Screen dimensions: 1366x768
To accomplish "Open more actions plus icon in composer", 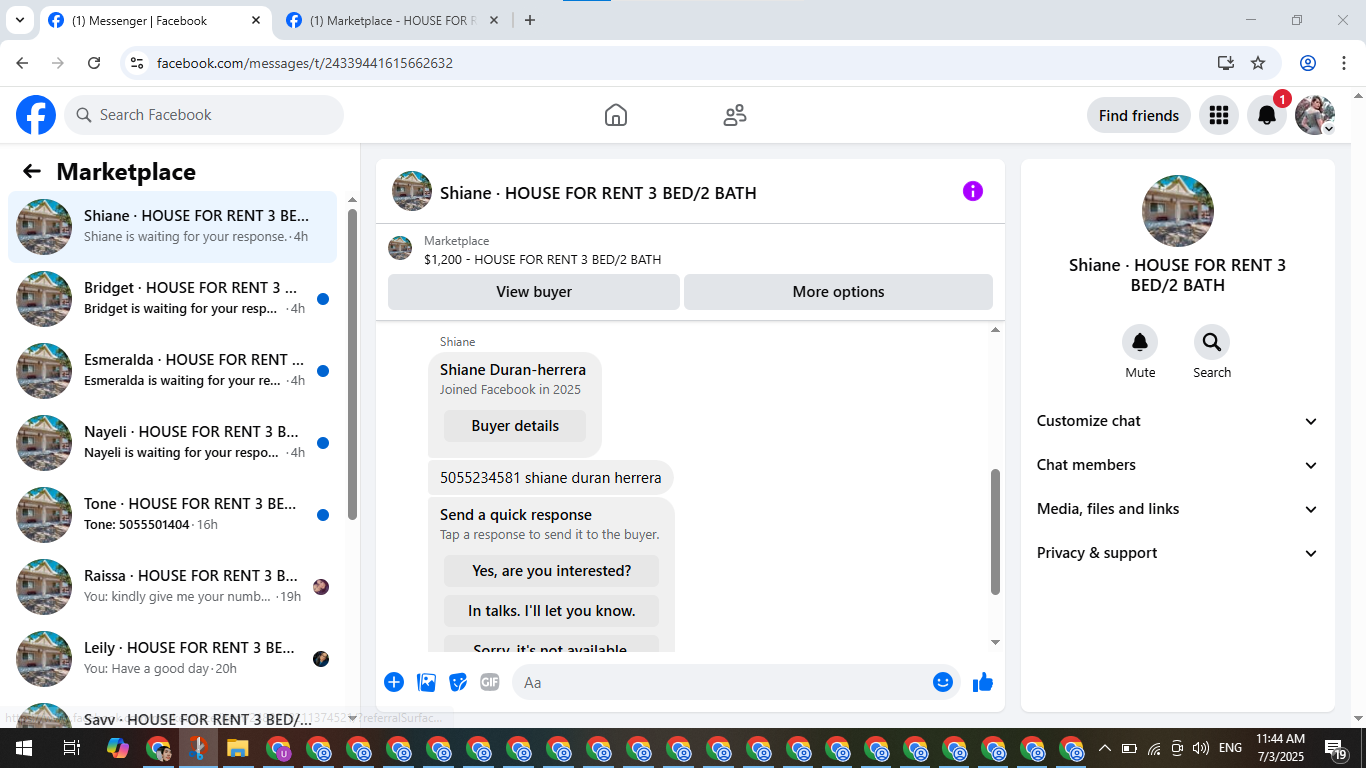I will pos(394,682).
